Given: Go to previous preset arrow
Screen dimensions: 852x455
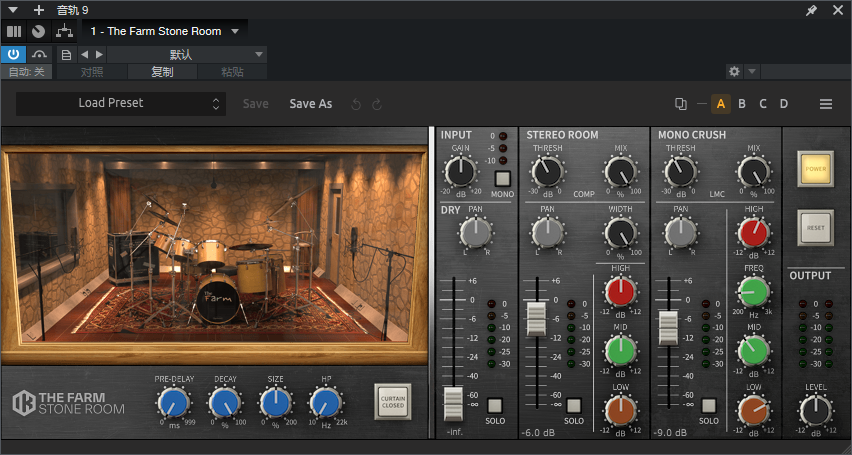Looking at the screenshot, I should pyautogui.click(x=84, y=54).
